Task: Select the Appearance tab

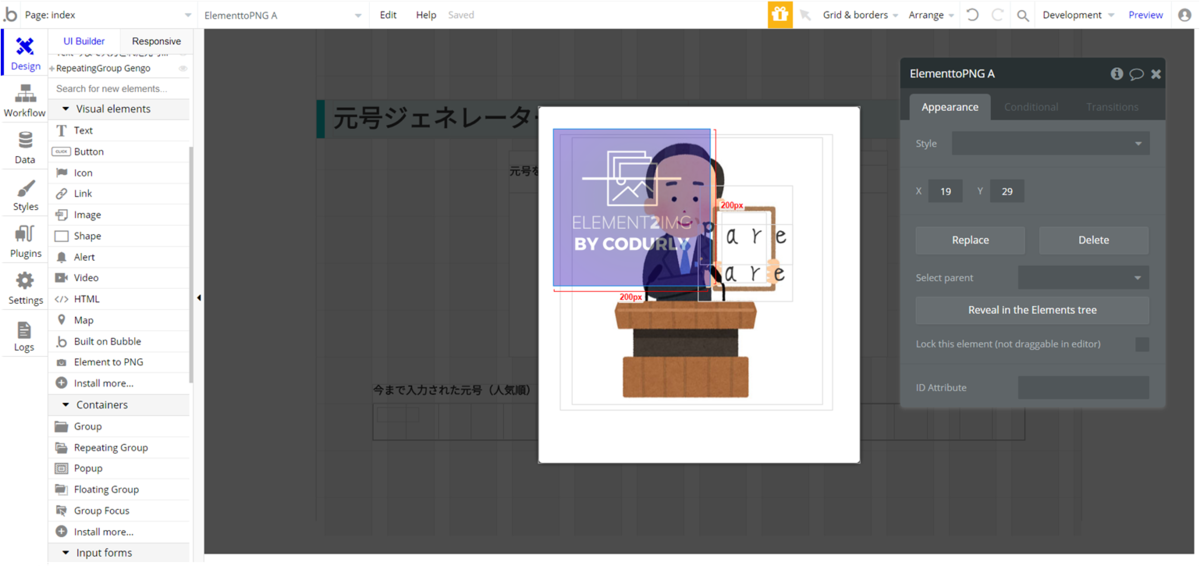Action: point(950,107)
